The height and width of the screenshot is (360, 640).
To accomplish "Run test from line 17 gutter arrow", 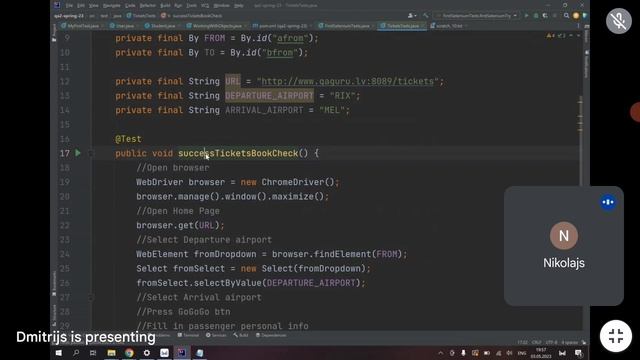I will click(x=78, y=153).
